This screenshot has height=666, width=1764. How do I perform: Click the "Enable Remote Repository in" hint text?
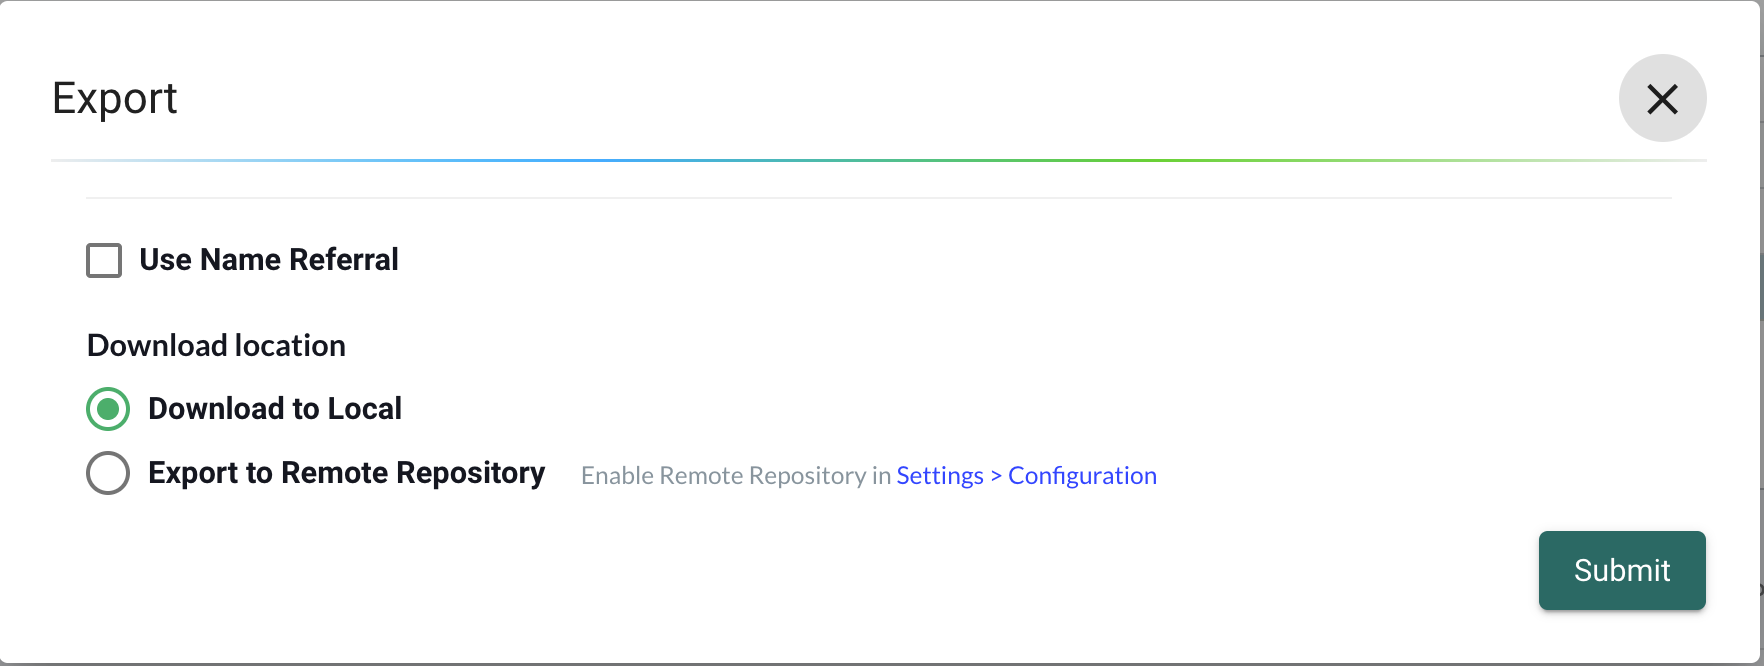click(735, 476)
